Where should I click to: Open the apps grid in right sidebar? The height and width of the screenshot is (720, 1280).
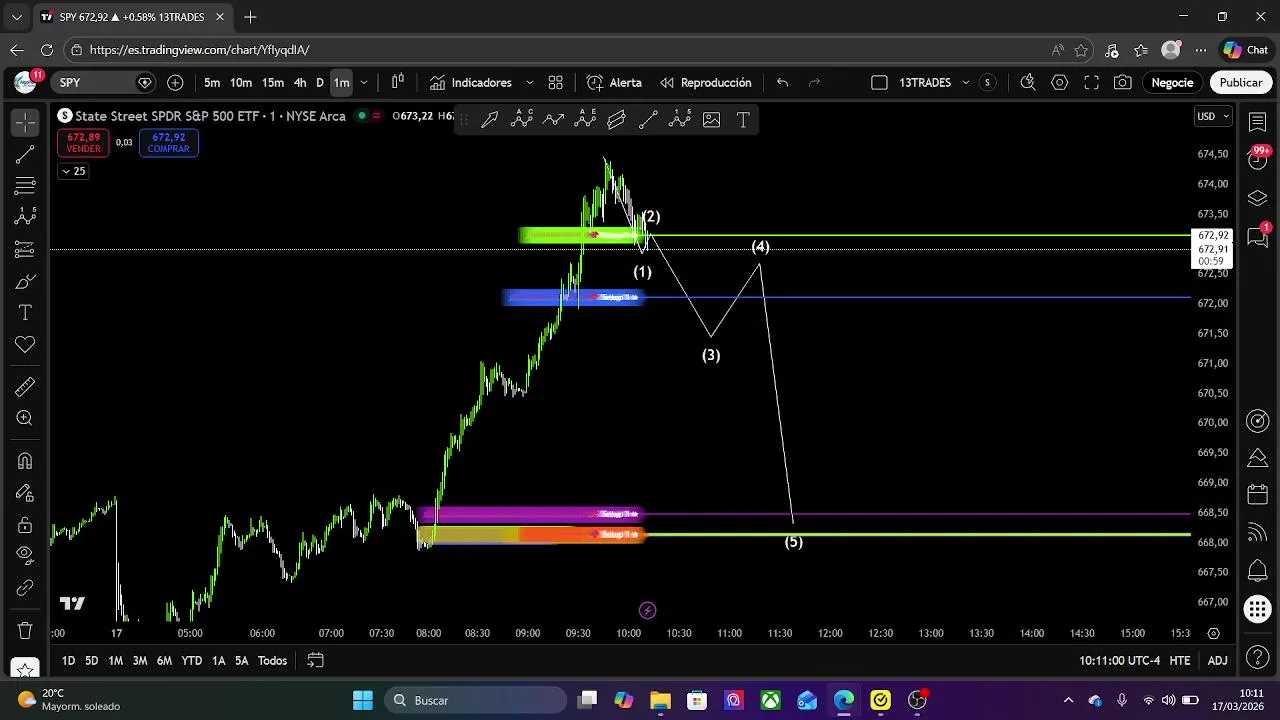pos(1258,608)
